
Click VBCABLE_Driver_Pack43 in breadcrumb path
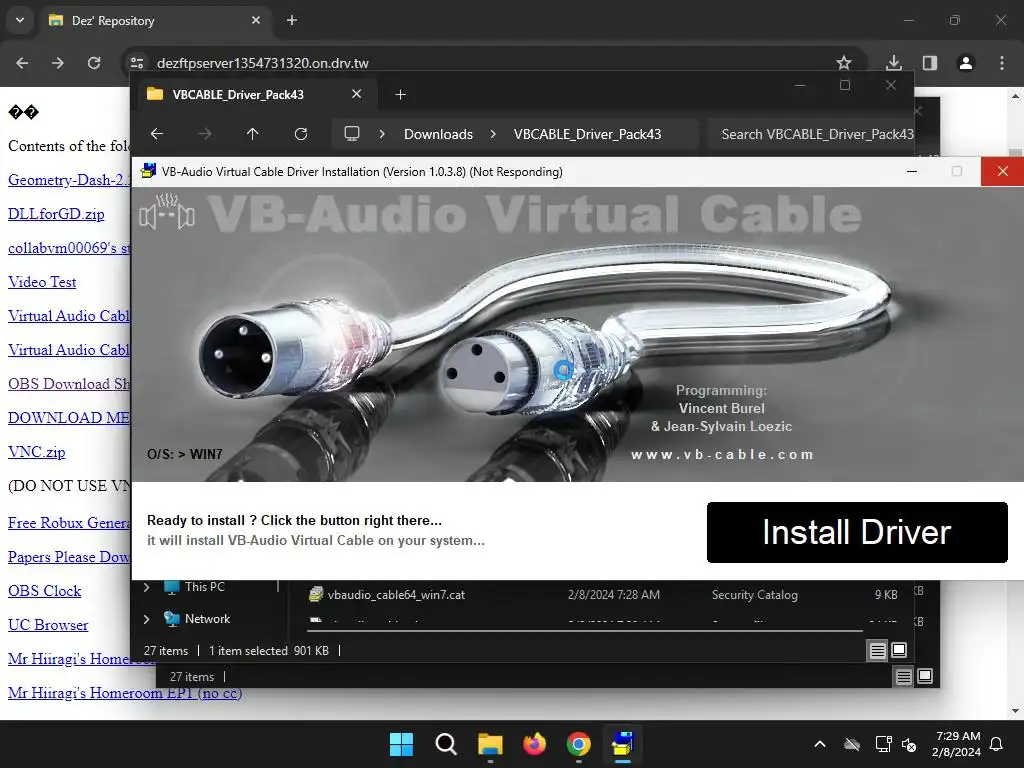pyautogui.click(x=587, y=134)
